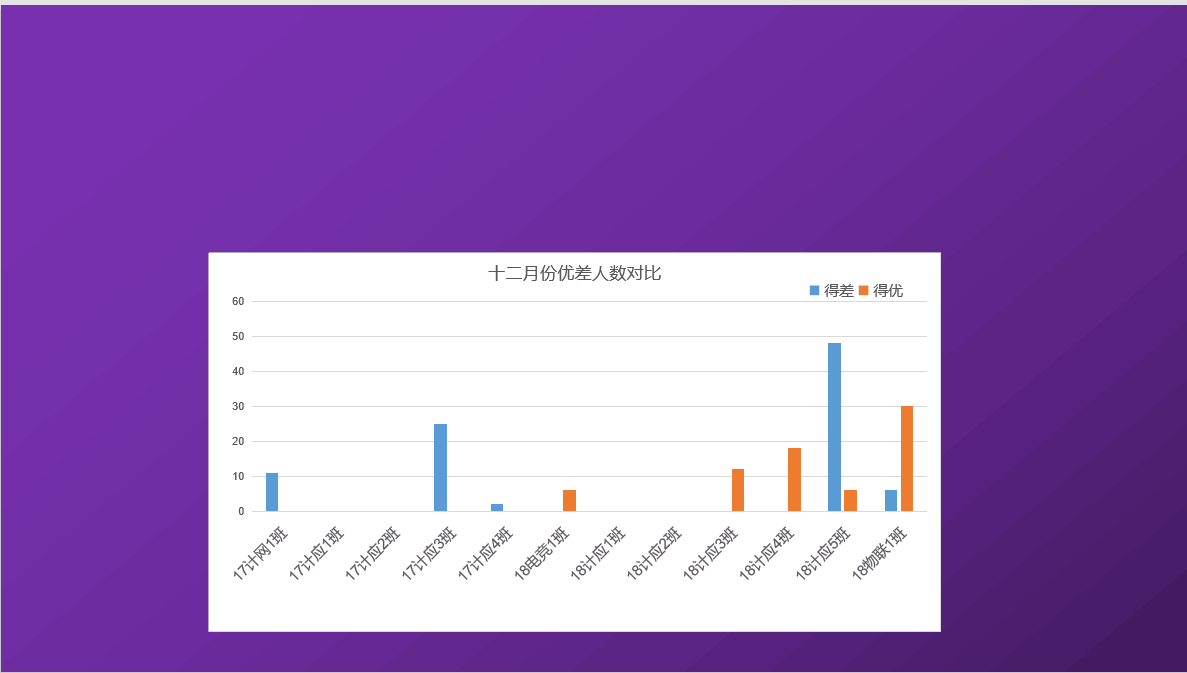
Task: Select the orange bar for 18计应5班
Action: click(850, 501)
